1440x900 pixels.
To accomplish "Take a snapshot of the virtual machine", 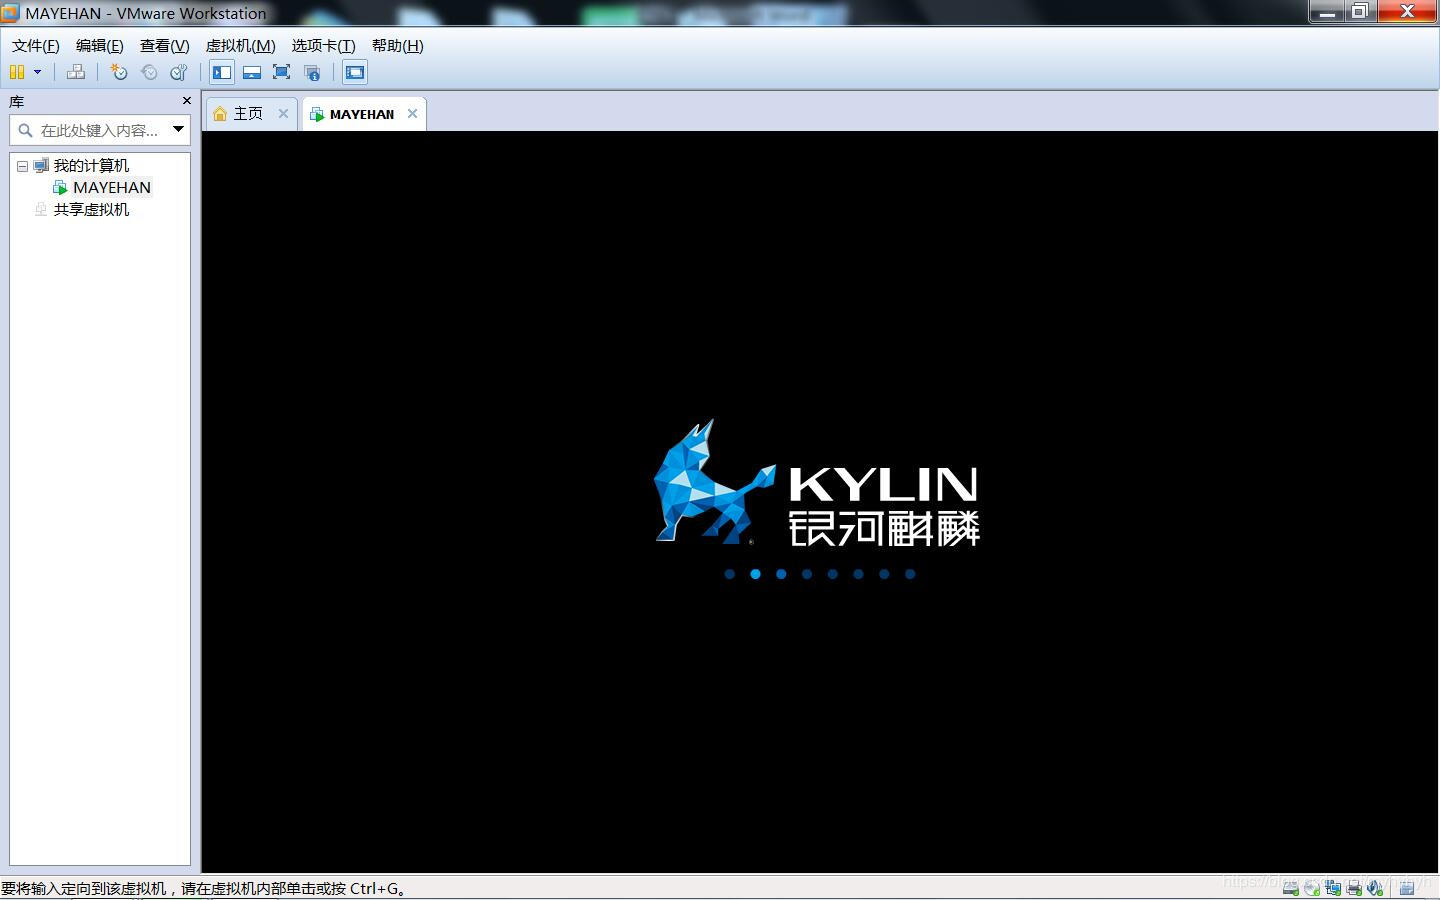I will [x=118, y=72].
